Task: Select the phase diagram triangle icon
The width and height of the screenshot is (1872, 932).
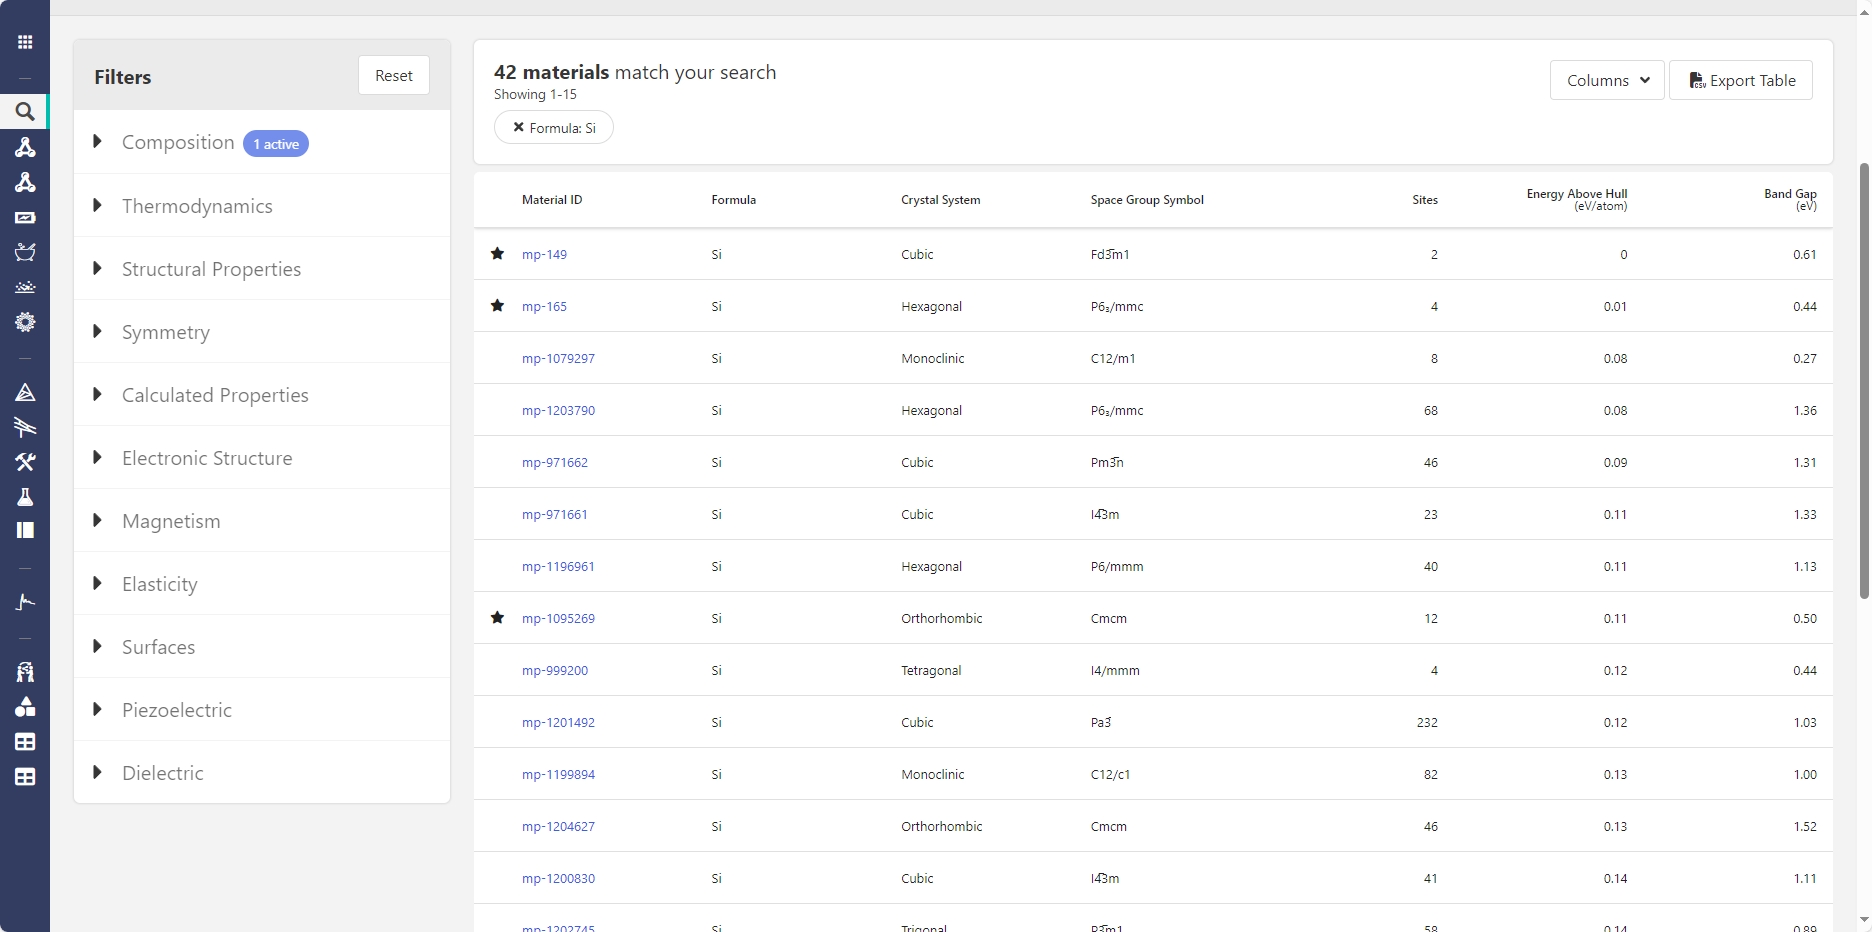Action: tap(25, 392)
